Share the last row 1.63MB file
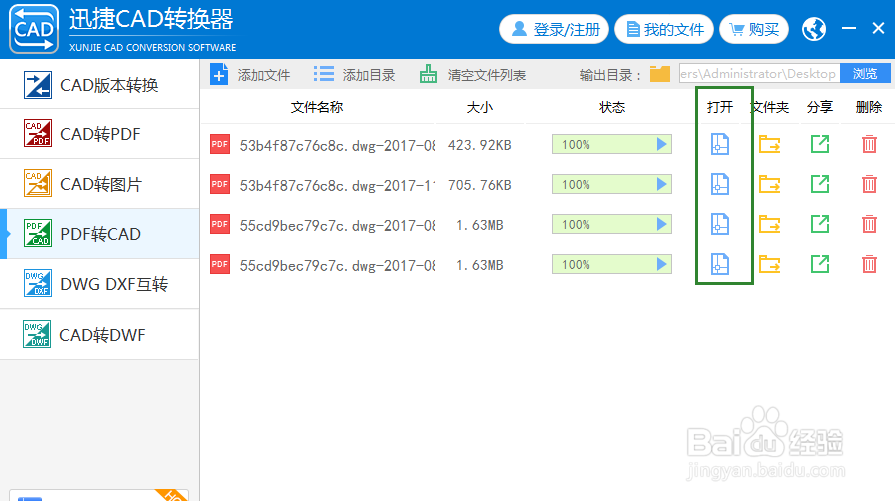 [820, 264]
